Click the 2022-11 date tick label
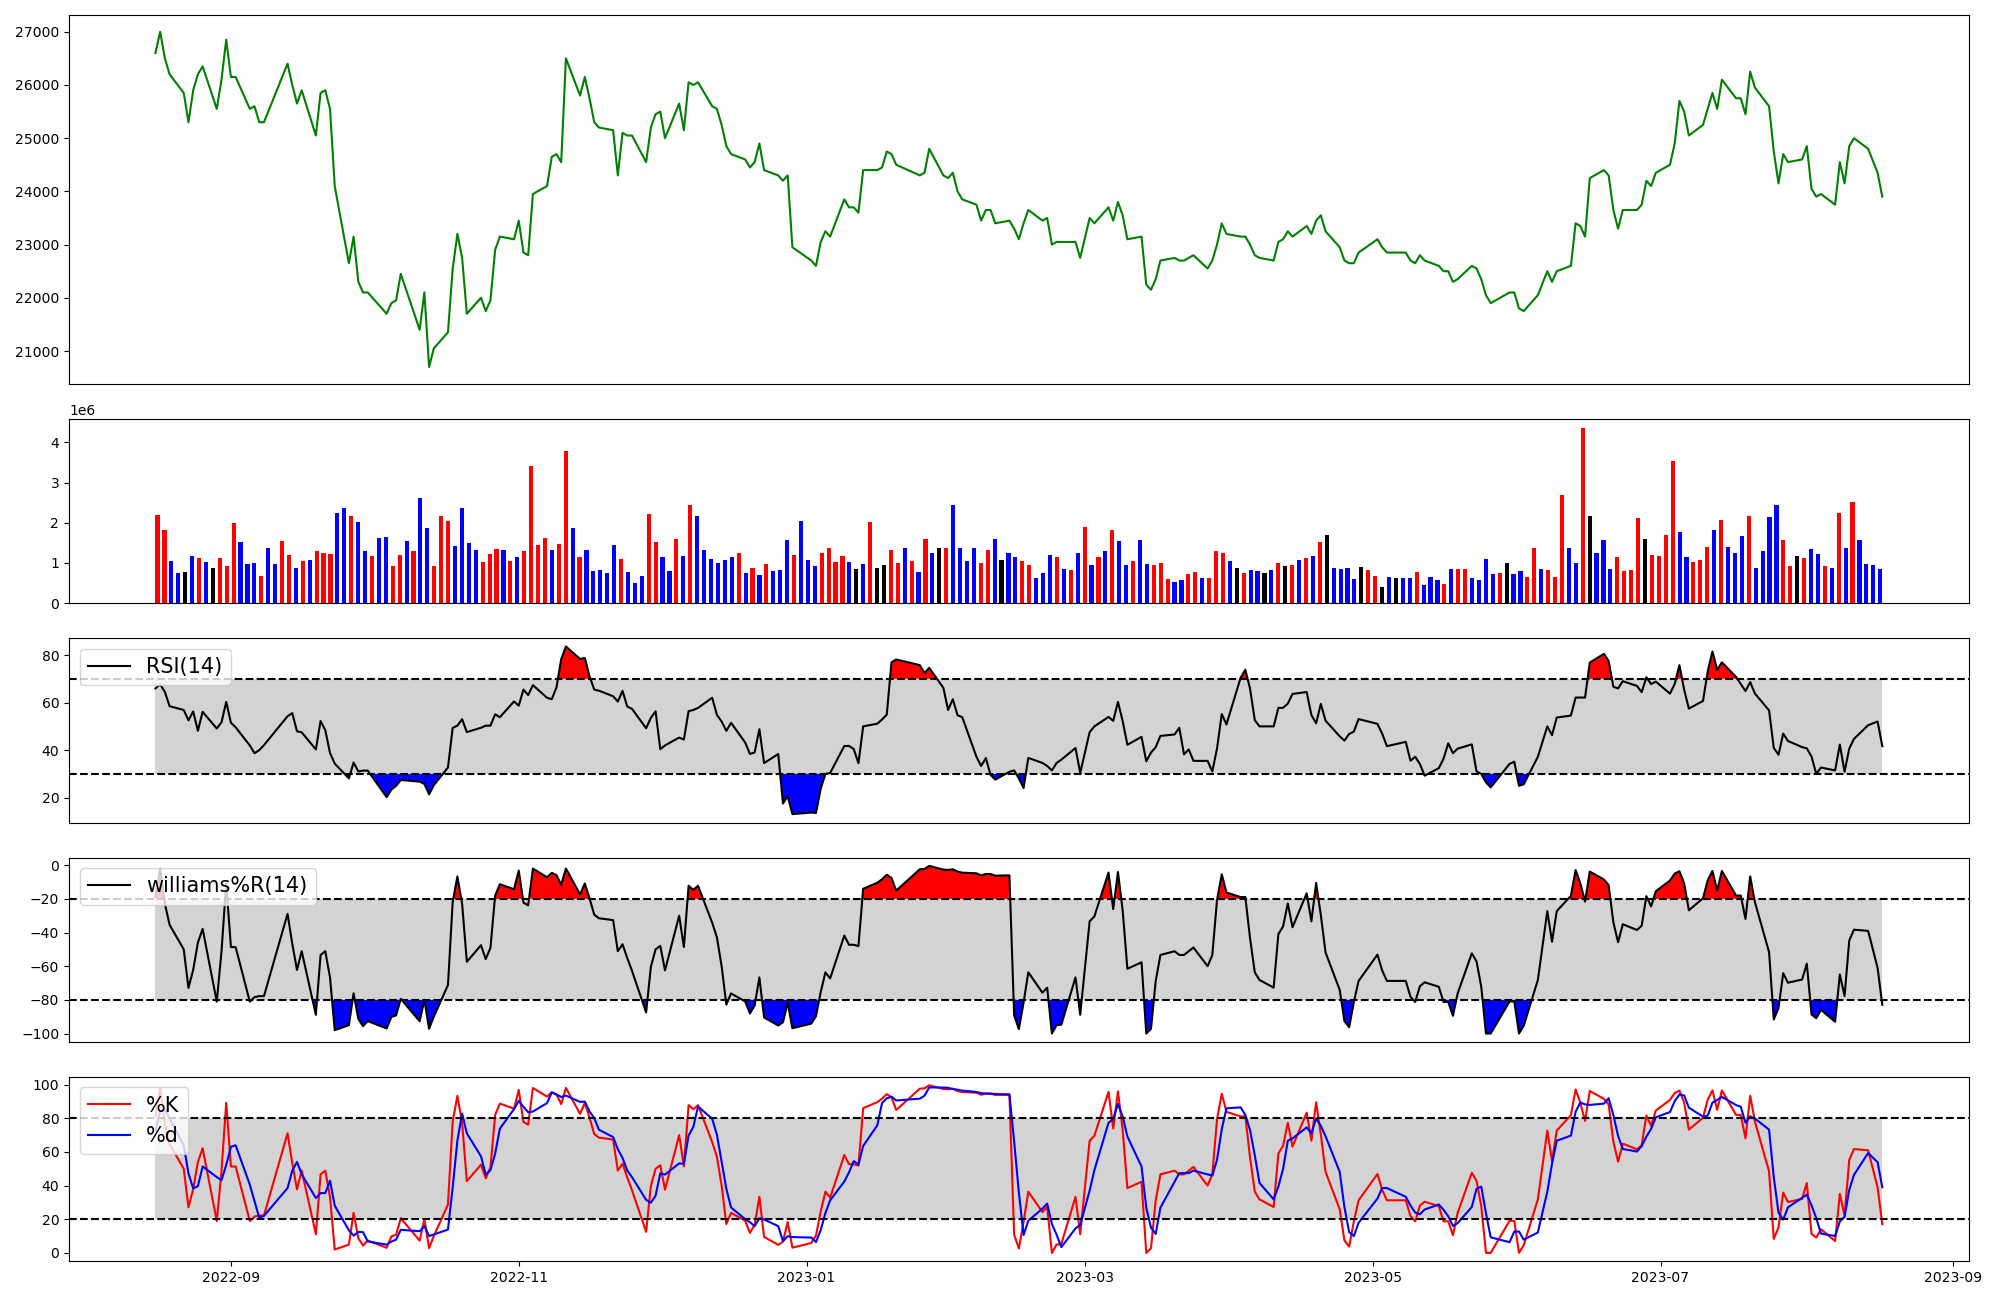Screen dimensions: 2000x1300 coord(519,1276)
